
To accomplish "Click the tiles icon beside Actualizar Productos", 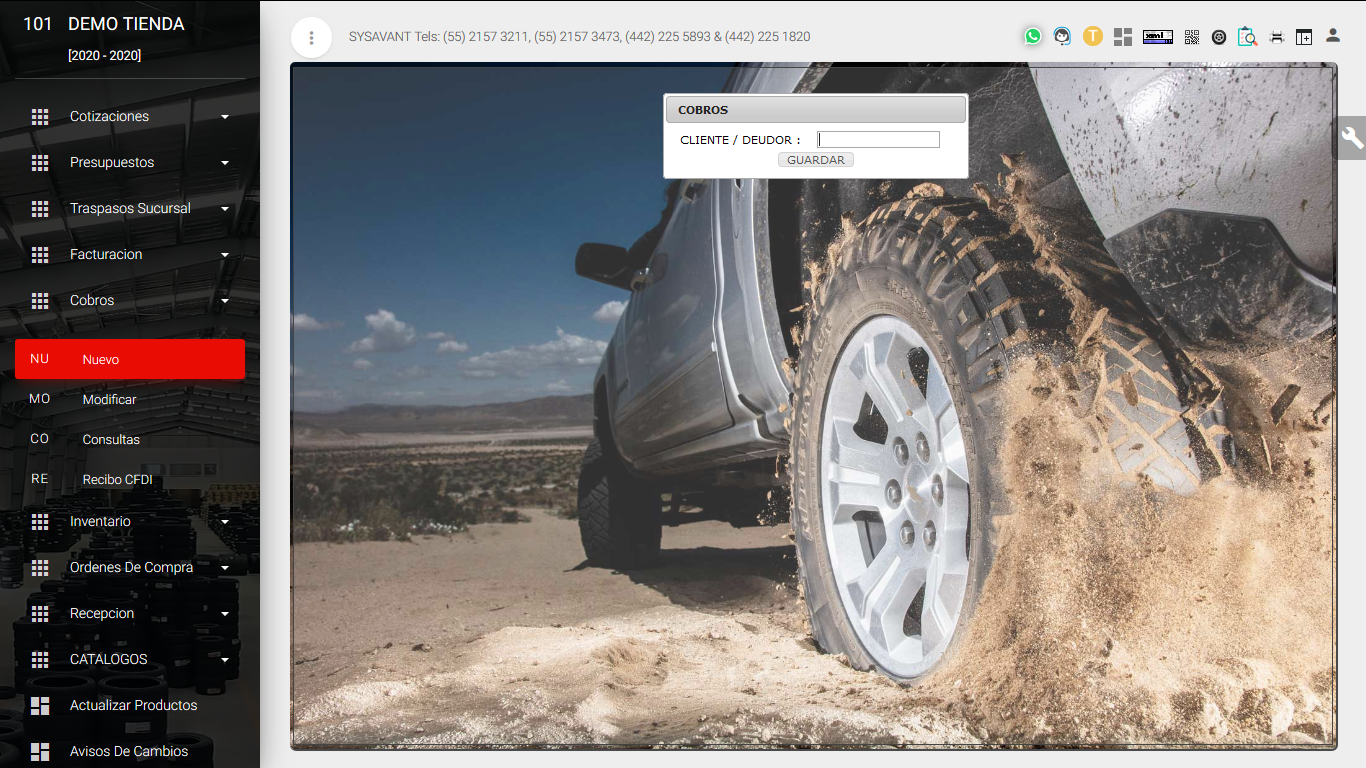I will (x=40, y=706).
